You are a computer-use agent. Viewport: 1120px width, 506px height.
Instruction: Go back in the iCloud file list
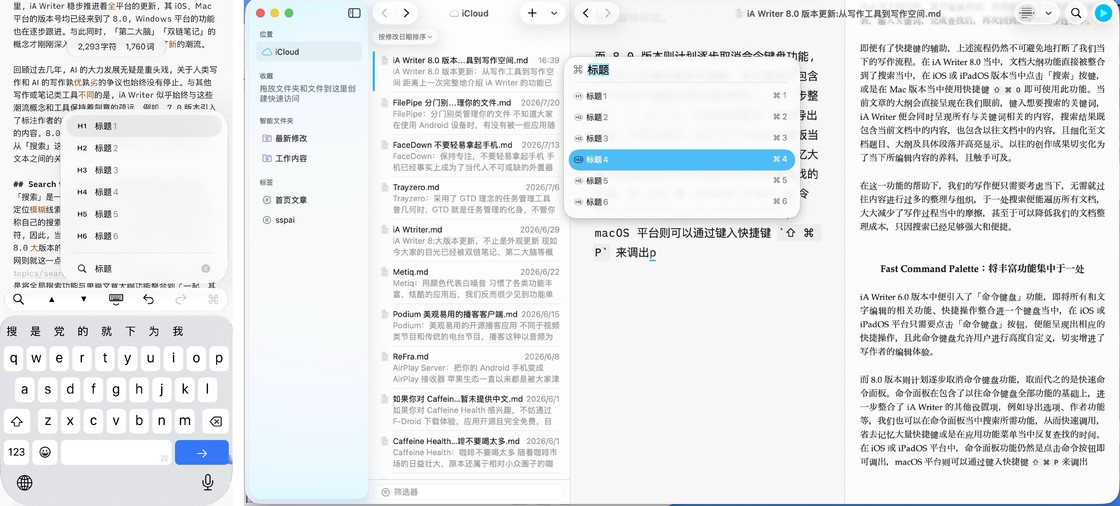point(384,13)
